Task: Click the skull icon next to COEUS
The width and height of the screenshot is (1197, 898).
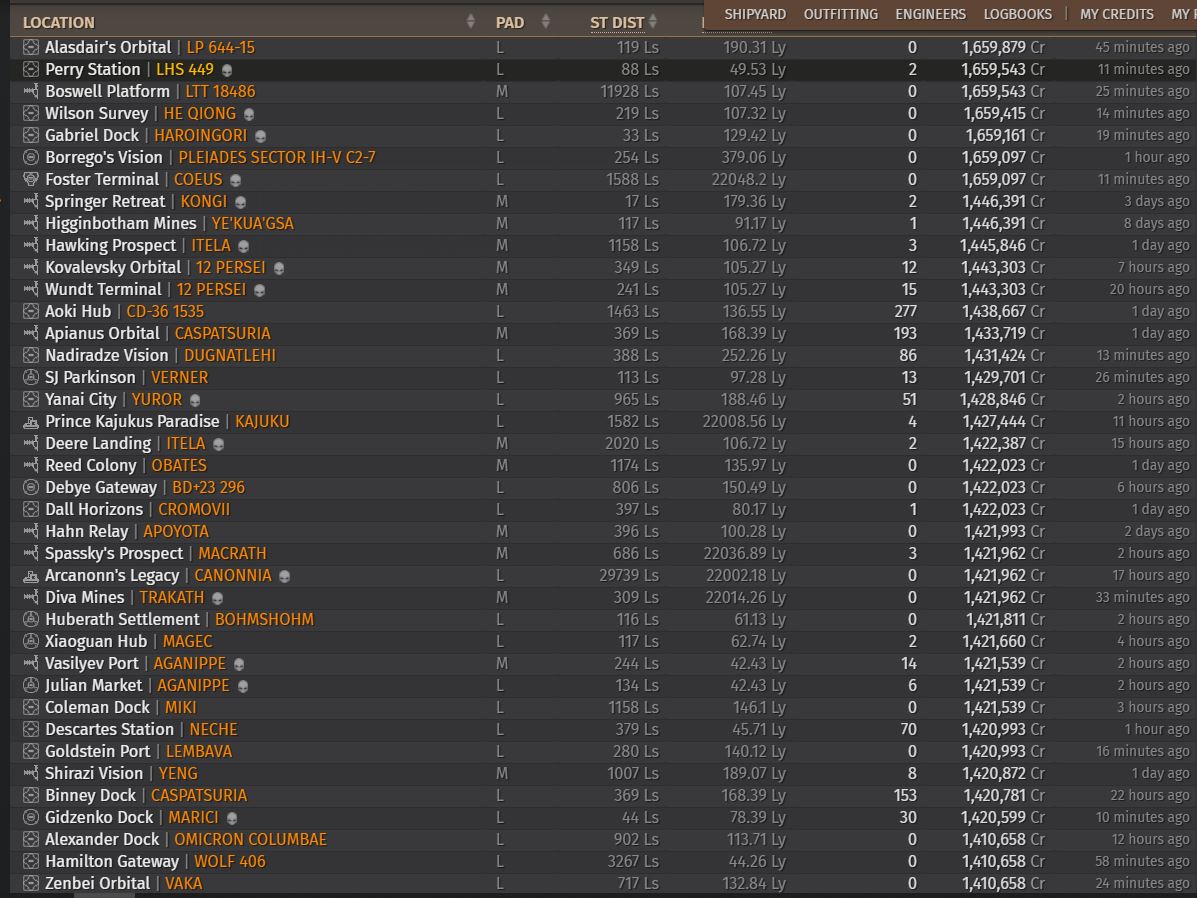Action: point(235,180)
